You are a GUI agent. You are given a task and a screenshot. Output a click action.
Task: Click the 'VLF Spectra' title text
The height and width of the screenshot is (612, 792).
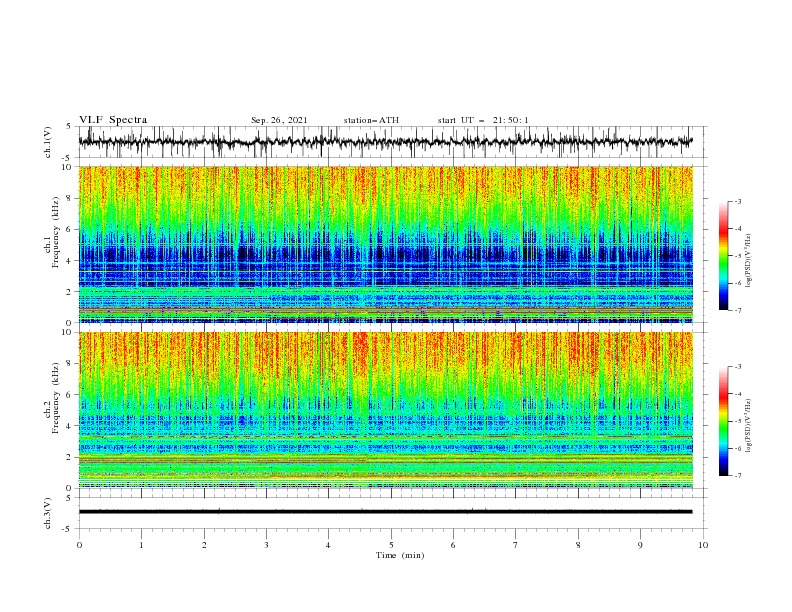tap(113, 120)
